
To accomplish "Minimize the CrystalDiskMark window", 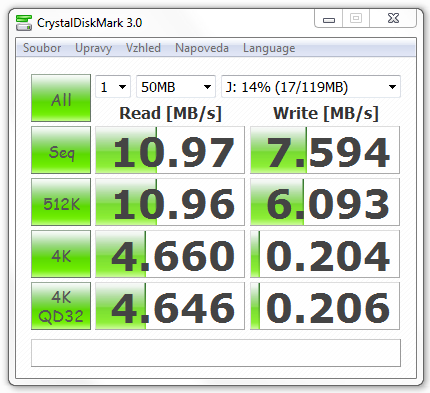I will point(329,18).
